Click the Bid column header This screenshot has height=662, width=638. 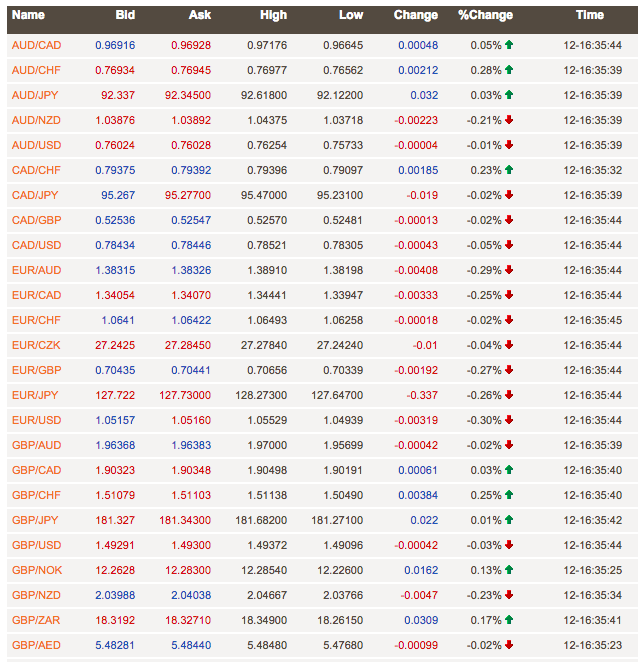click(125, 16)
